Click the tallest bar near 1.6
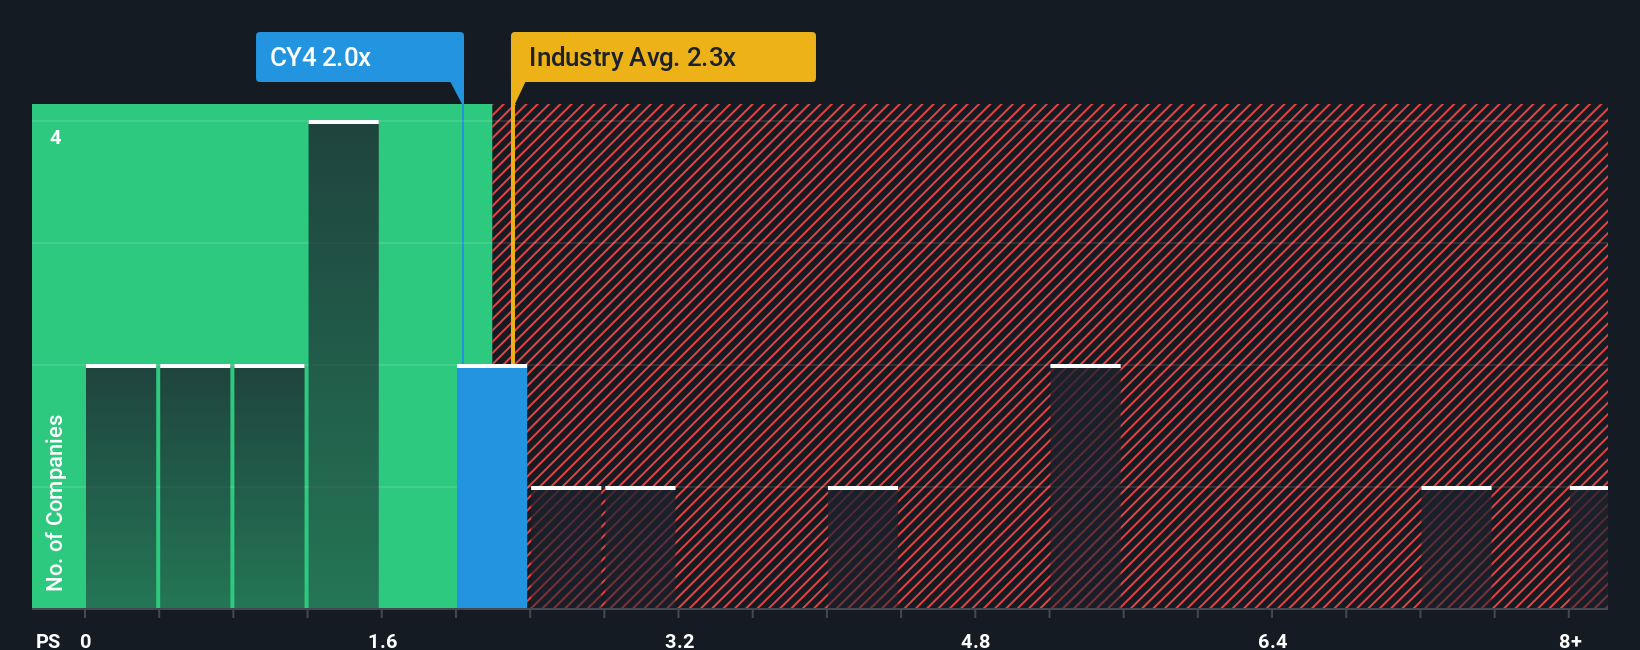 click(x=343, y=364)
